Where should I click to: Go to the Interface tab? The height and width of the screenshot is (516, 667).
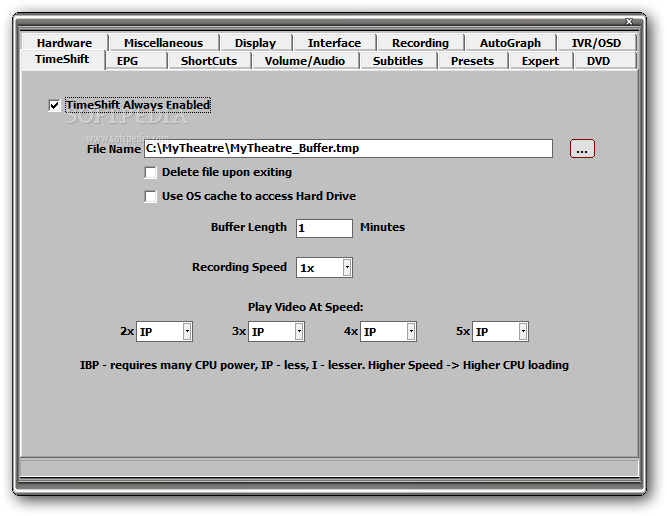[334, 43]
